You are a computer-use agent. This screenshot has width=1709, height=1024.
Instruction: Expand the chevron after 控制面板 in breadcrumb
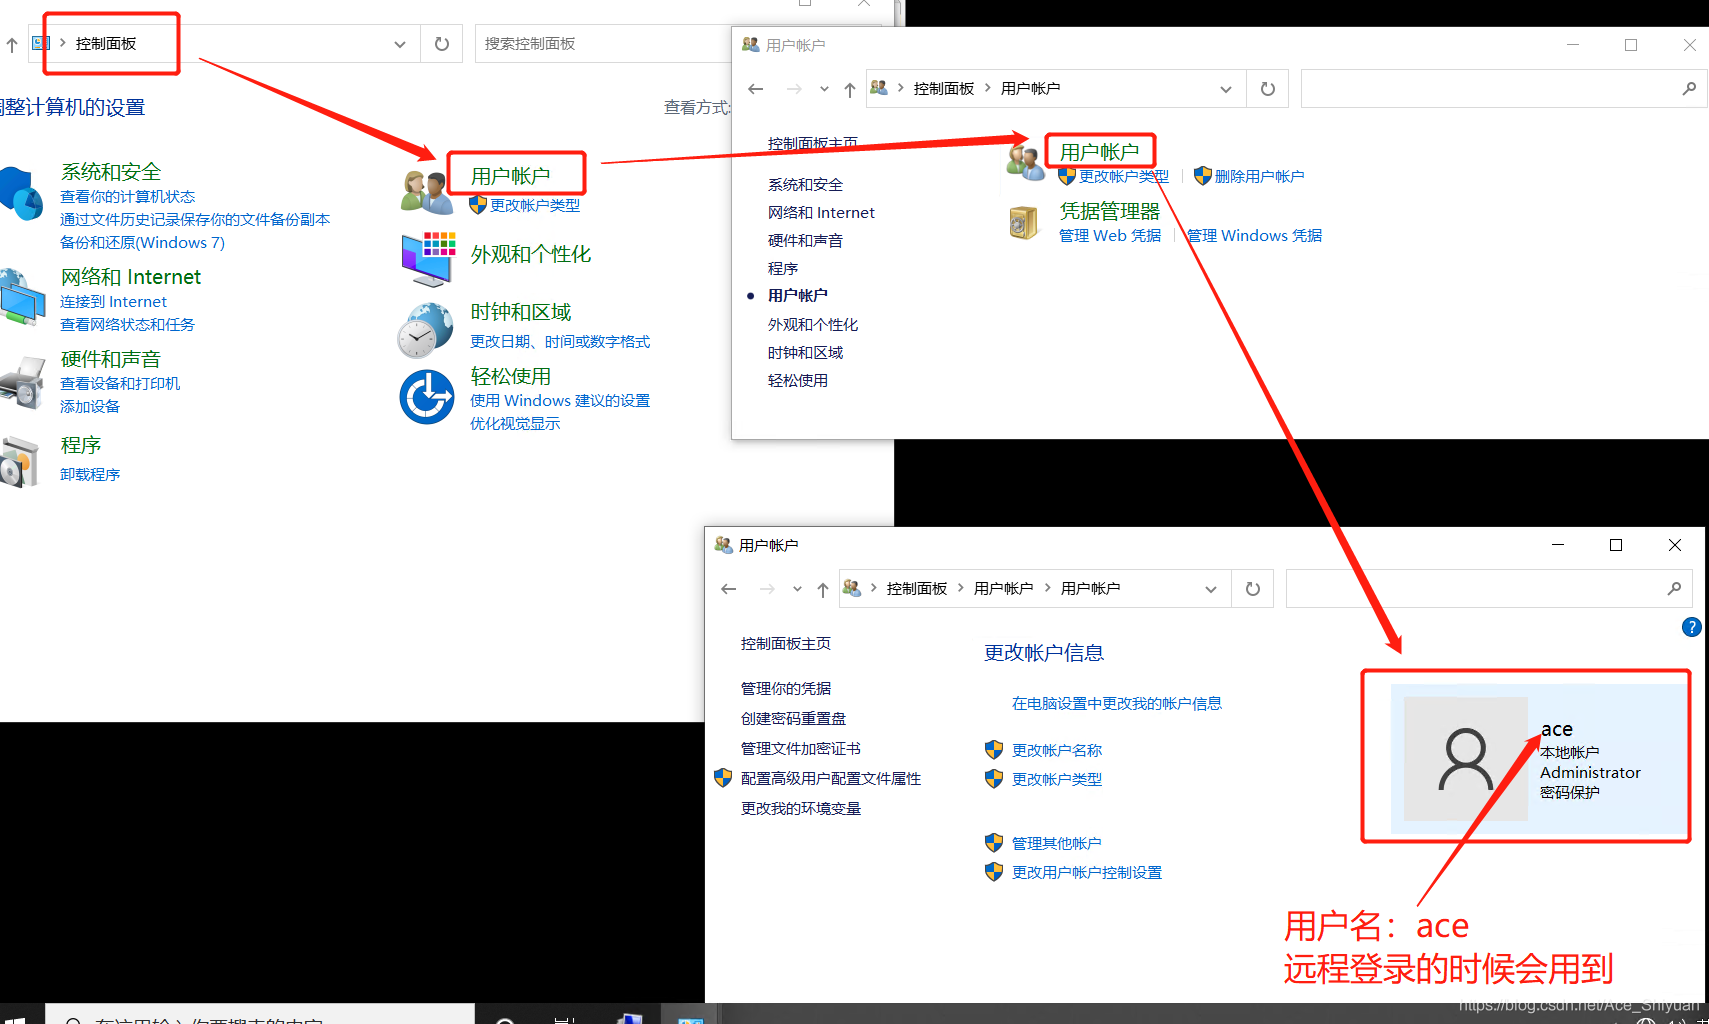coord(986,88)
